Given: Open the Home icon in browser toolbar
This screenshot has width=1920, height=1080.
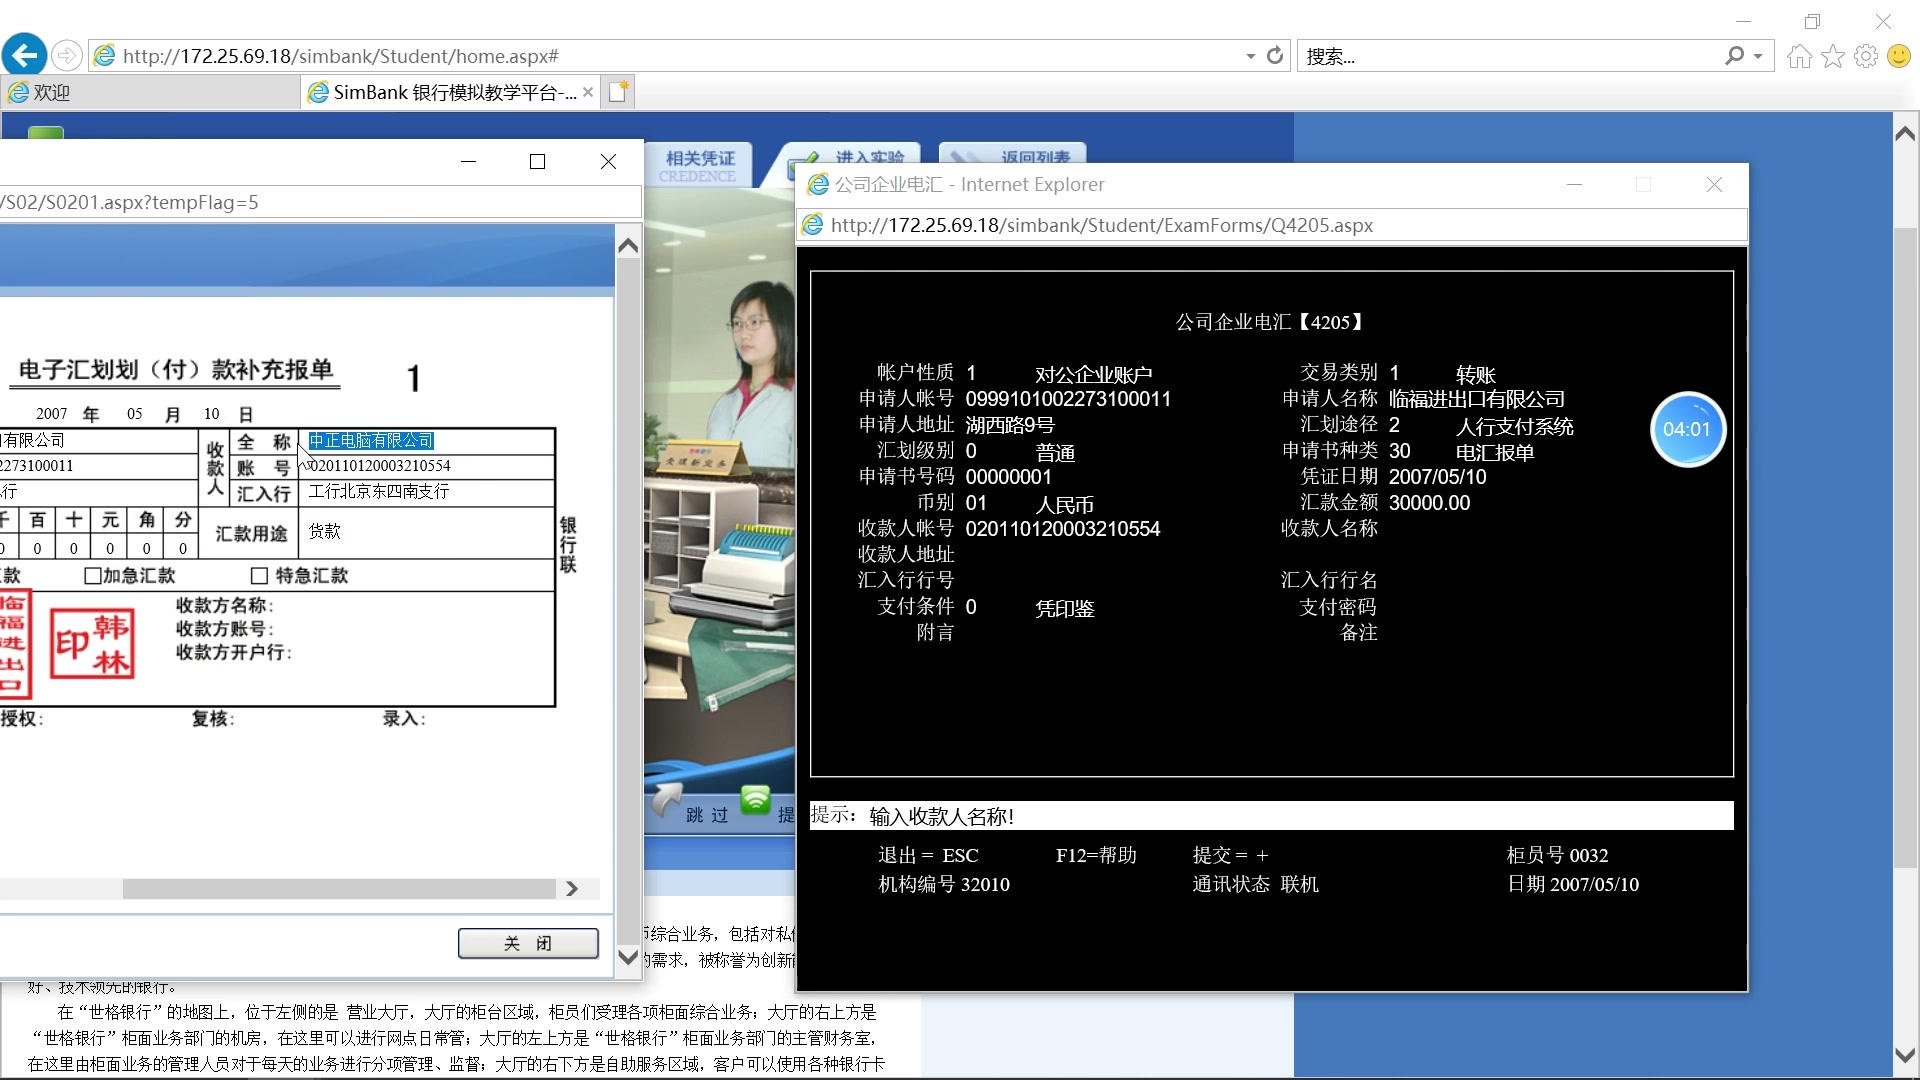Looking at the screenshot, I should [x=1799, y=56].
